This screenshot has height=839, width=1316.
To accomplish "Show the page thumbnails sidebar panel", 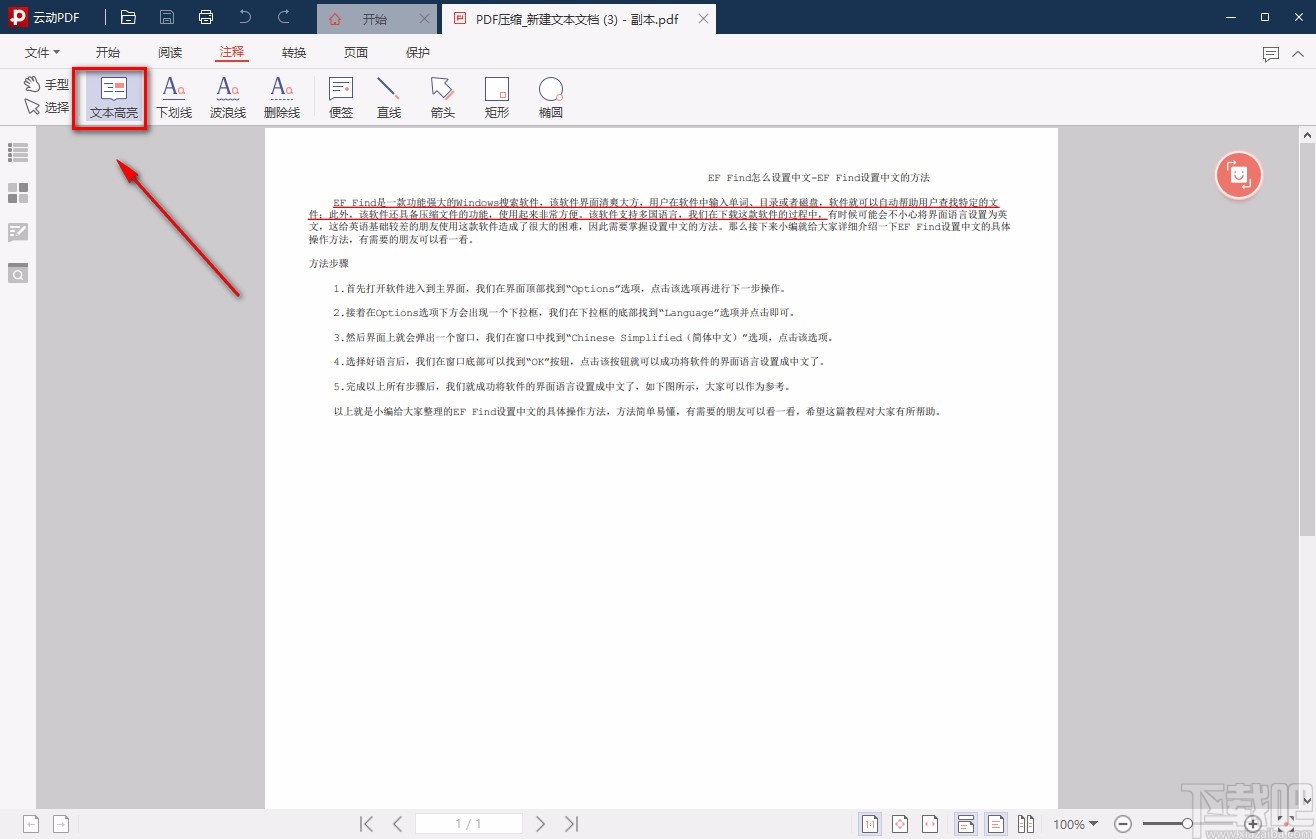I will tap(17, 193).
